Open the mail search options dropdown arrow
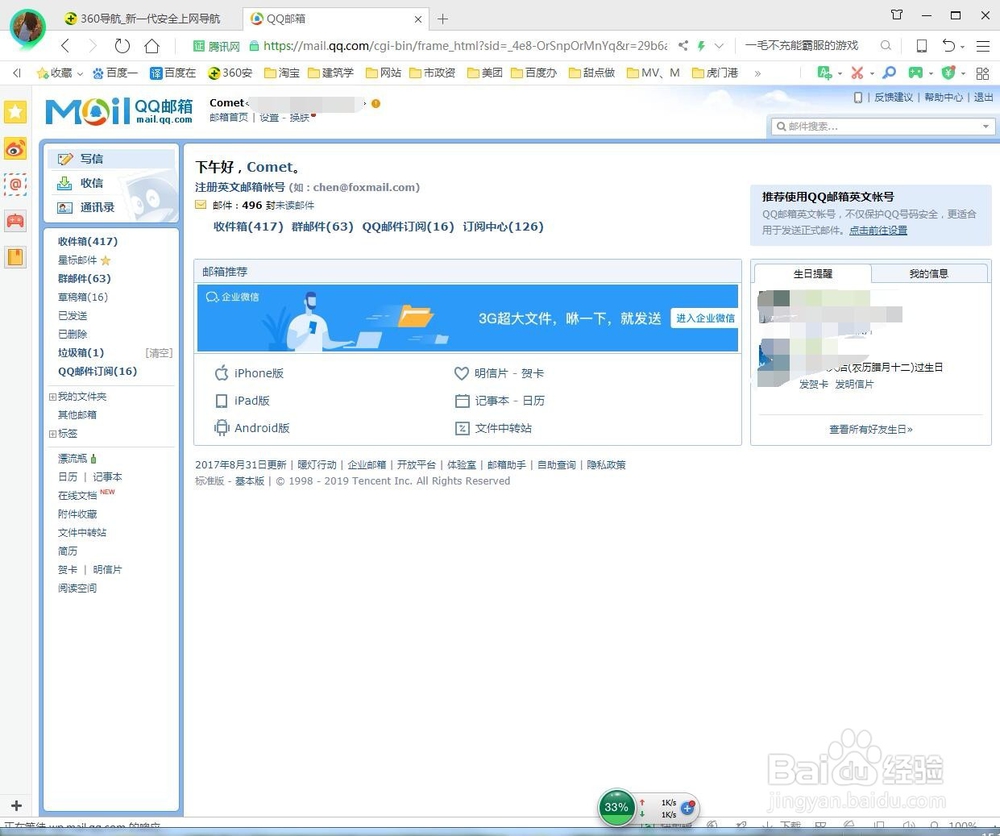This screenshot has height=836, width=1000. 985,126
